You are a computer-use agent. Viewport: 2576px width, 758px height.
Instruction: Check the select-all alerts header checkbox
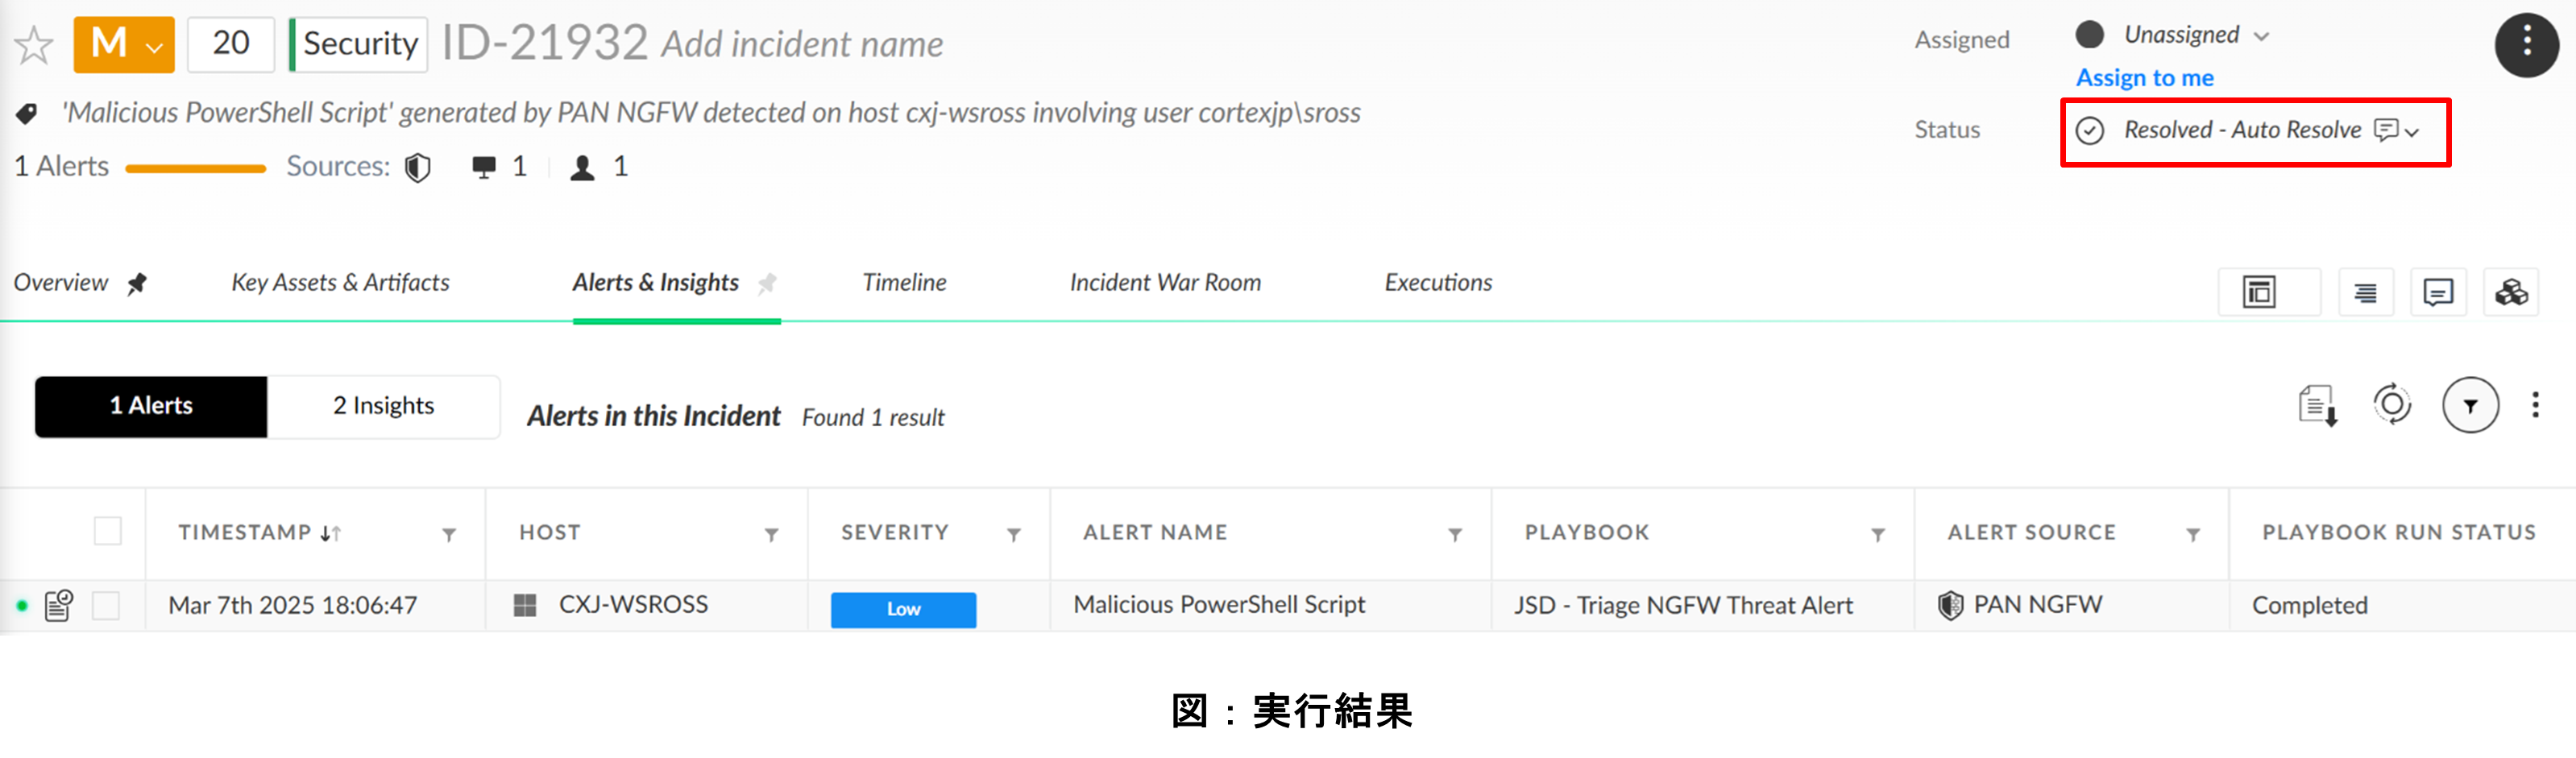(x=107, y=531)
